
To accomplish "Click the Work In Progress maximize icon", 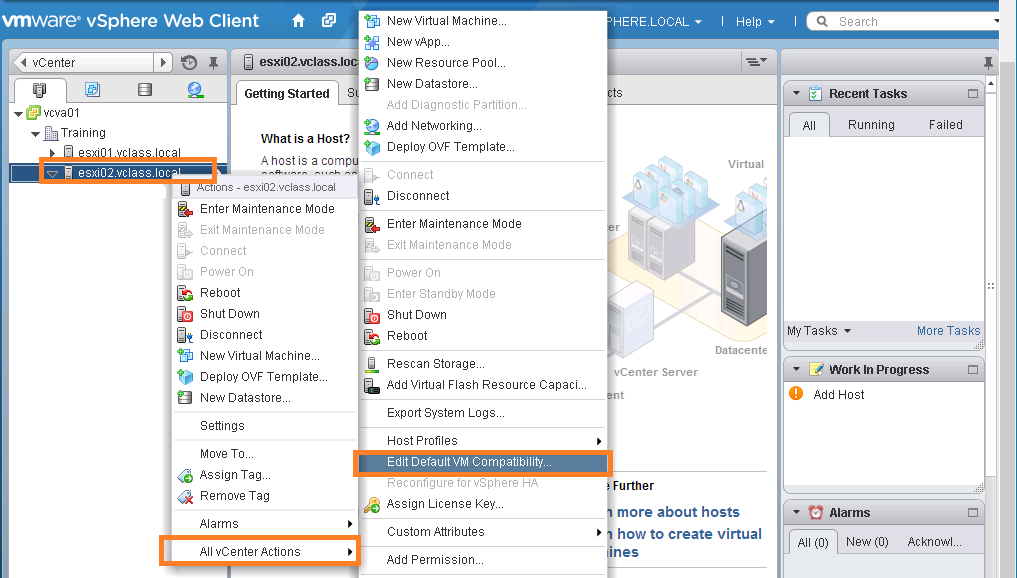I will 973,370.
